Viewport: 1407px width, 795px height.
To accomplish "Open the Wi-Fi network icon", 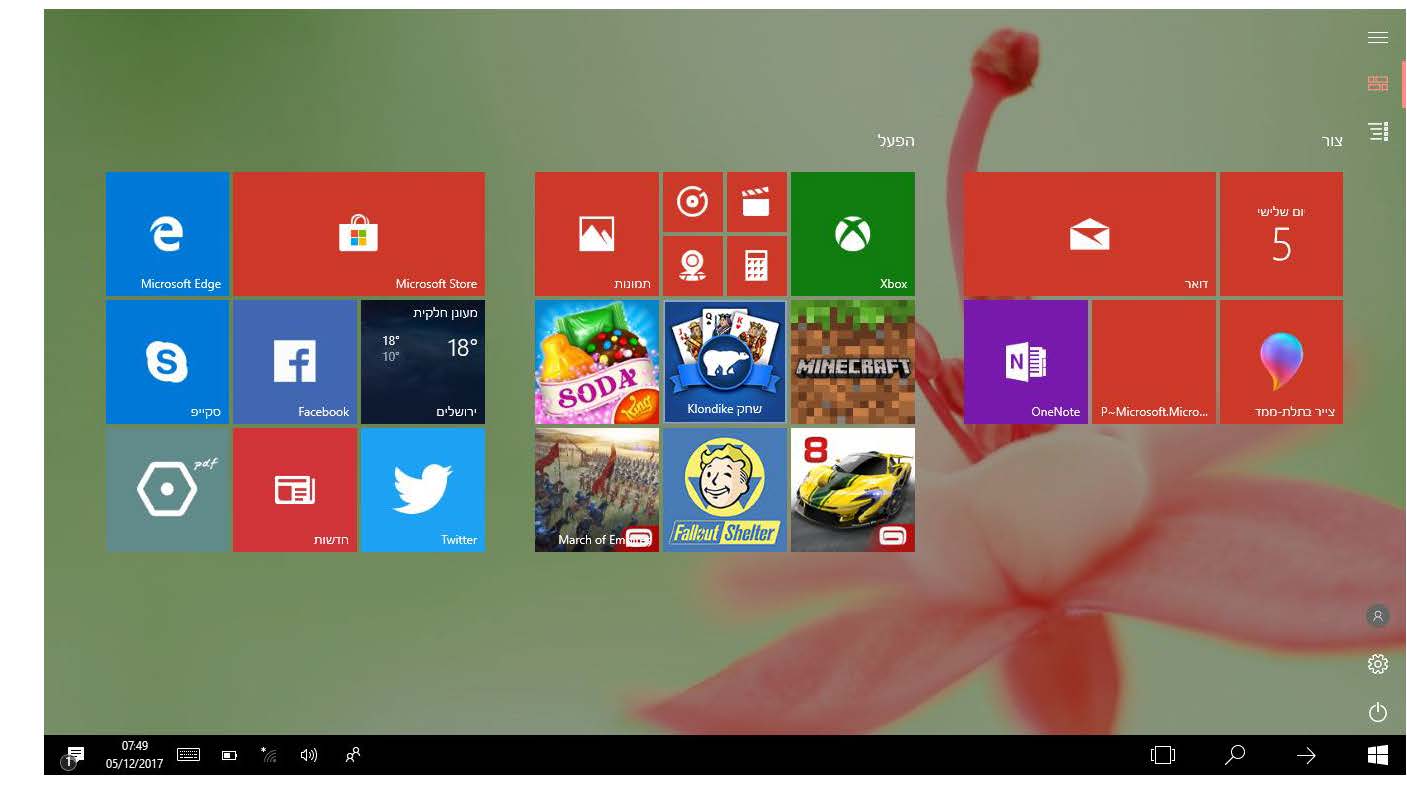I will tap(269, 755).
